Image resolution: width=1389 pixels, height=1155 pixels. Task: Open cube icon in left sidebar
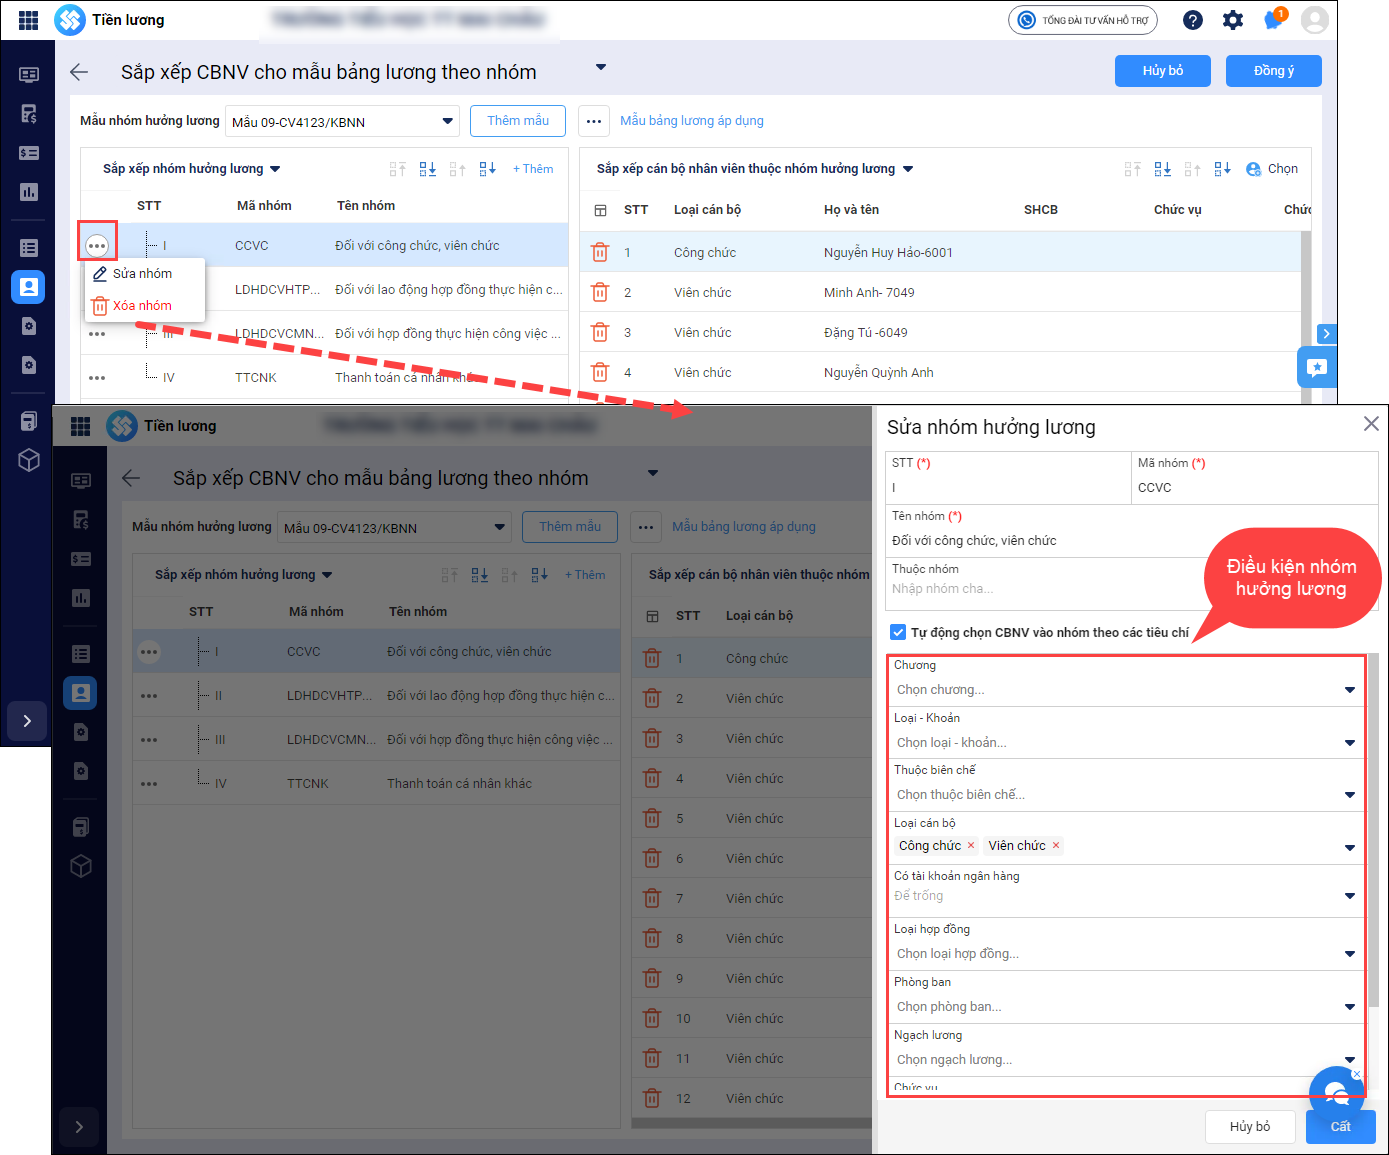point(28,460)
